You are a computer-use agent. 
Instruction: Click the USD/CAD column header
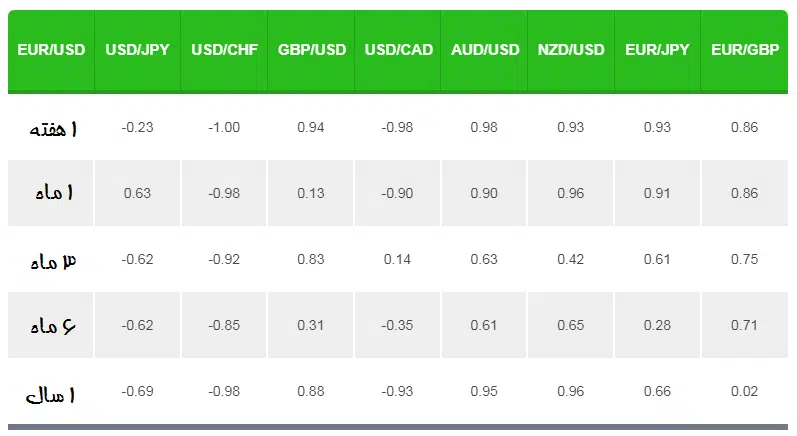398,50
